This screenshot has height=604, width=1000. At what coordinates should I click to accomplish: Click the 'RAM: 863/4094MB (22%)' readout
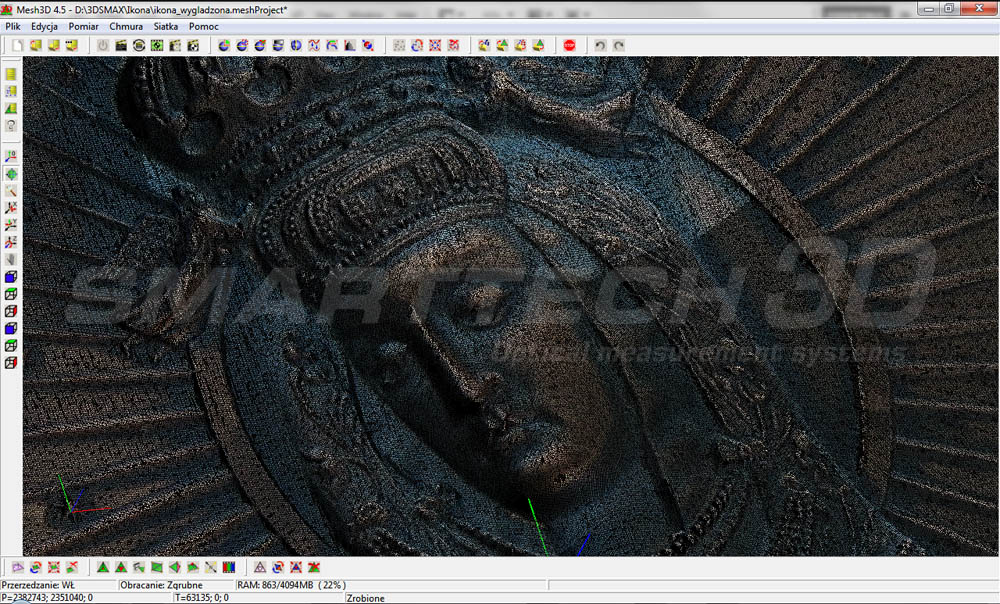click(291, 585)
